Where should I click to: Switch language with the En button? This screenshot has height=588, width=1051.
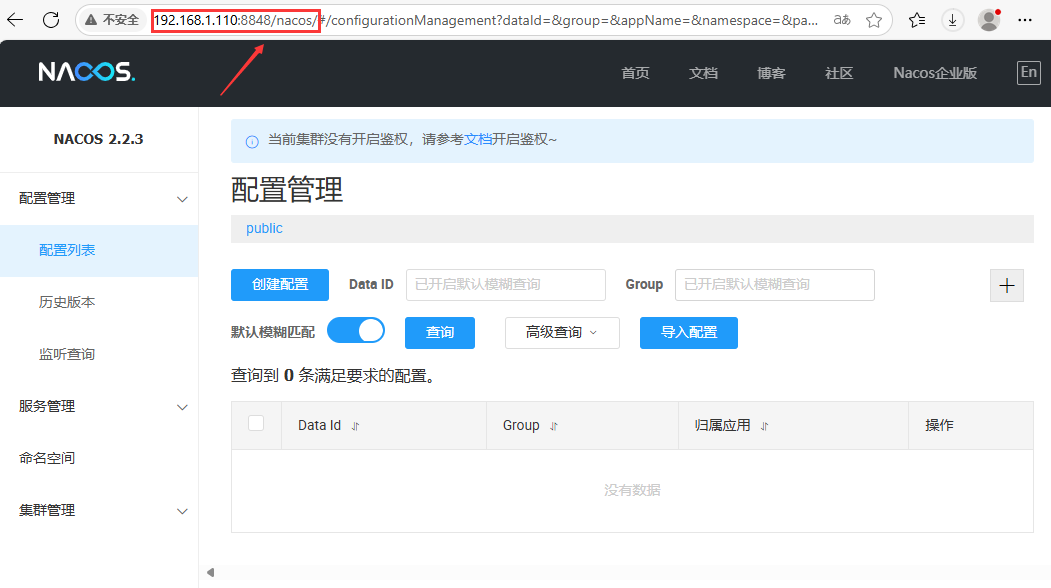click(1028, 72)
